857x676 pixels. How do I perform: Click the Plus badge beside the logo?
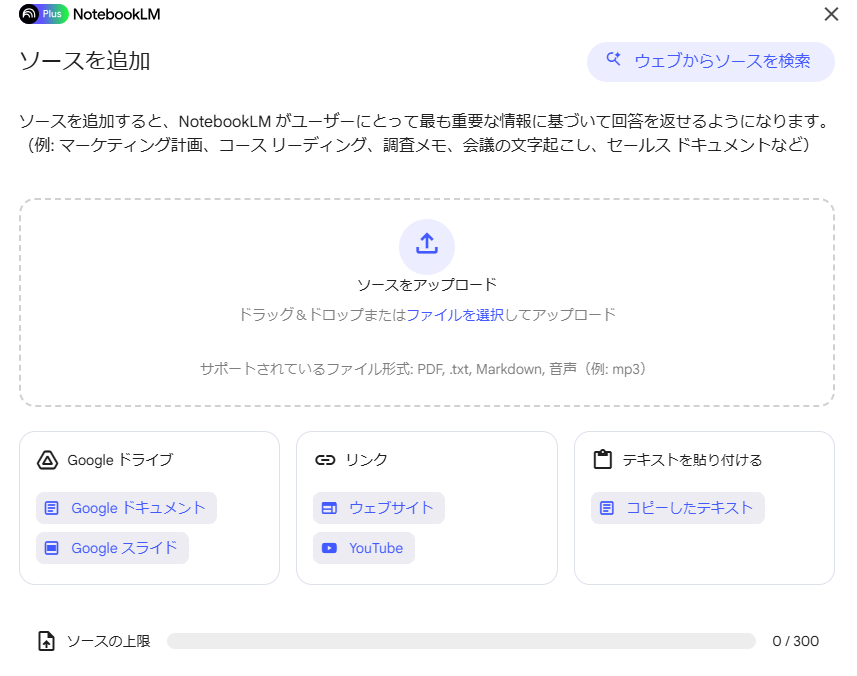click(54, 14)
